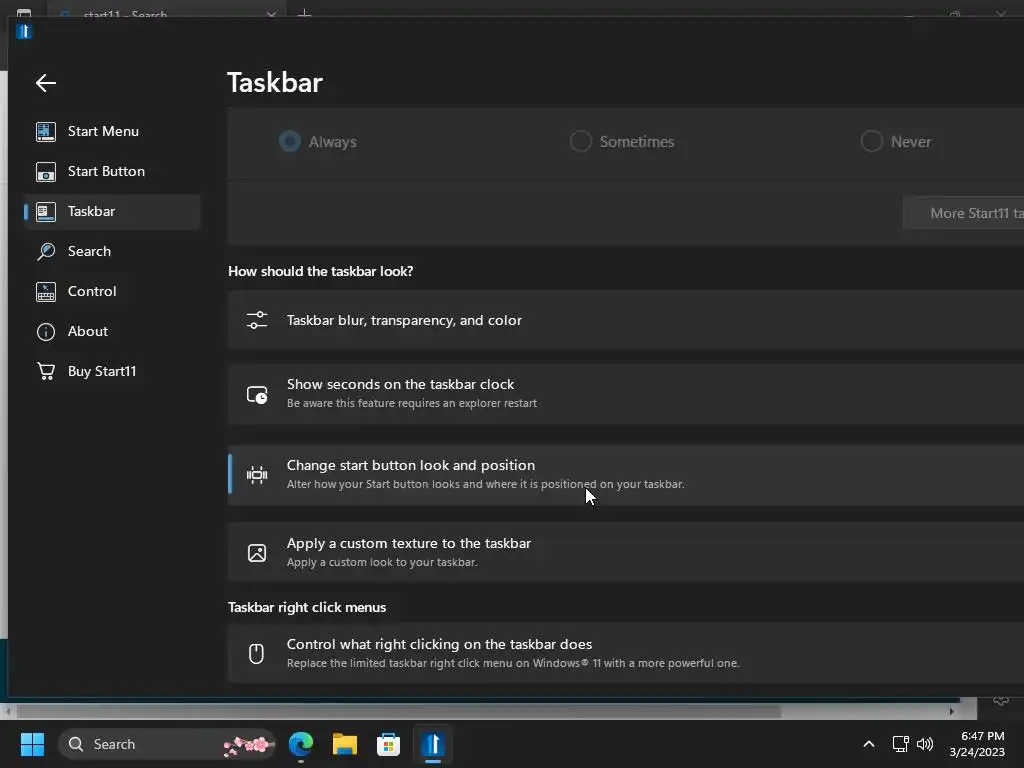Open the Buy Start11 page

tap(112, 372)
